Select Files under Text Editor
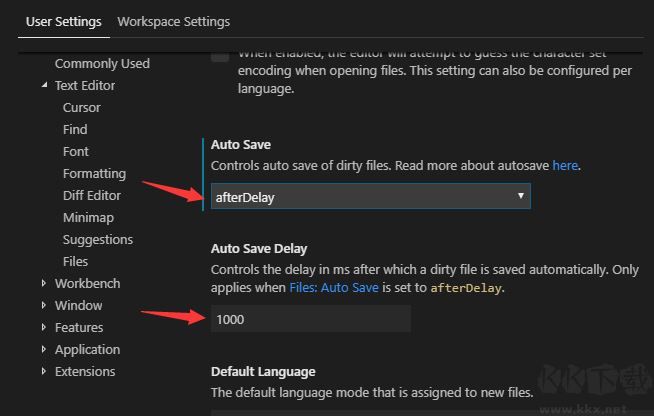This screenshot has height=416, width=654. pyautogui.click(x=75, y=261)
